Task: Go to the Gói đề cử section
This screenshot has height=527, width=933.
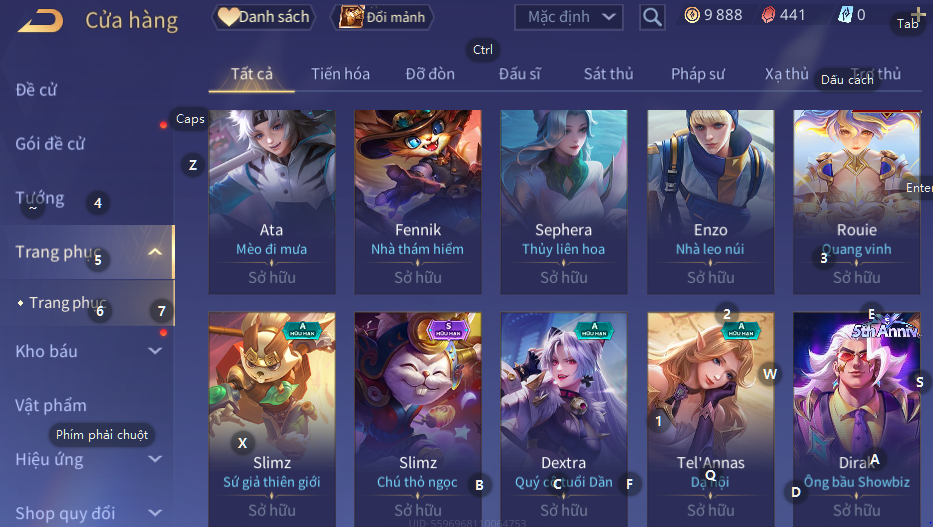Action: click(50, 144)
